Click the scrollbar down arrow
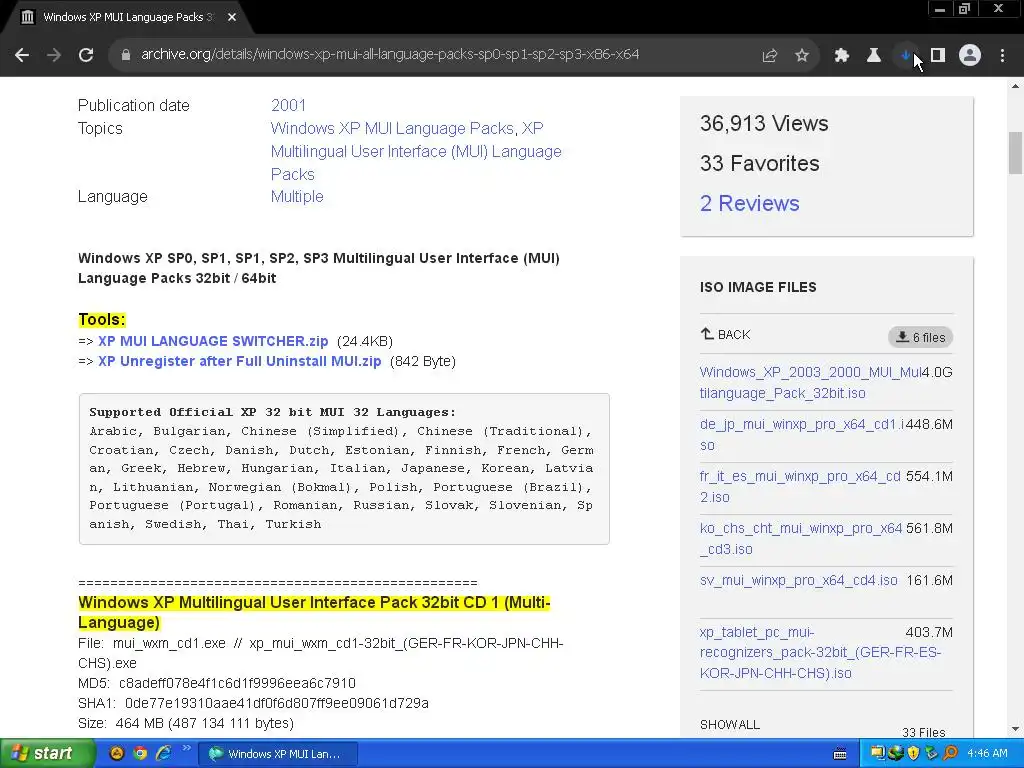1024x768 pixels. tap(1015, 729)
